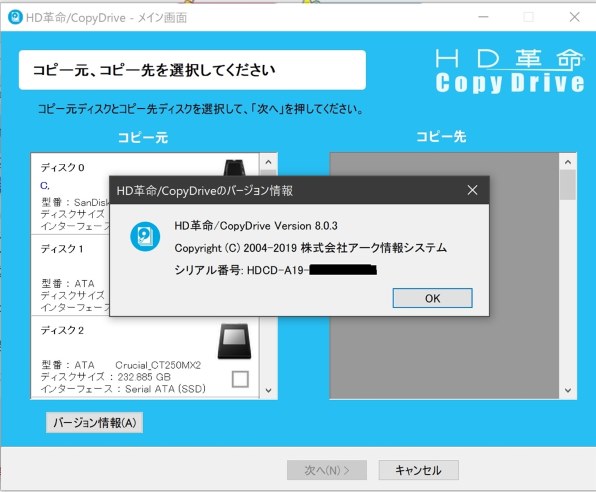The image size is (596, 492).
Task: Click OK in the version info dialog
Action: pyautogui.click(x=433, y=298)
